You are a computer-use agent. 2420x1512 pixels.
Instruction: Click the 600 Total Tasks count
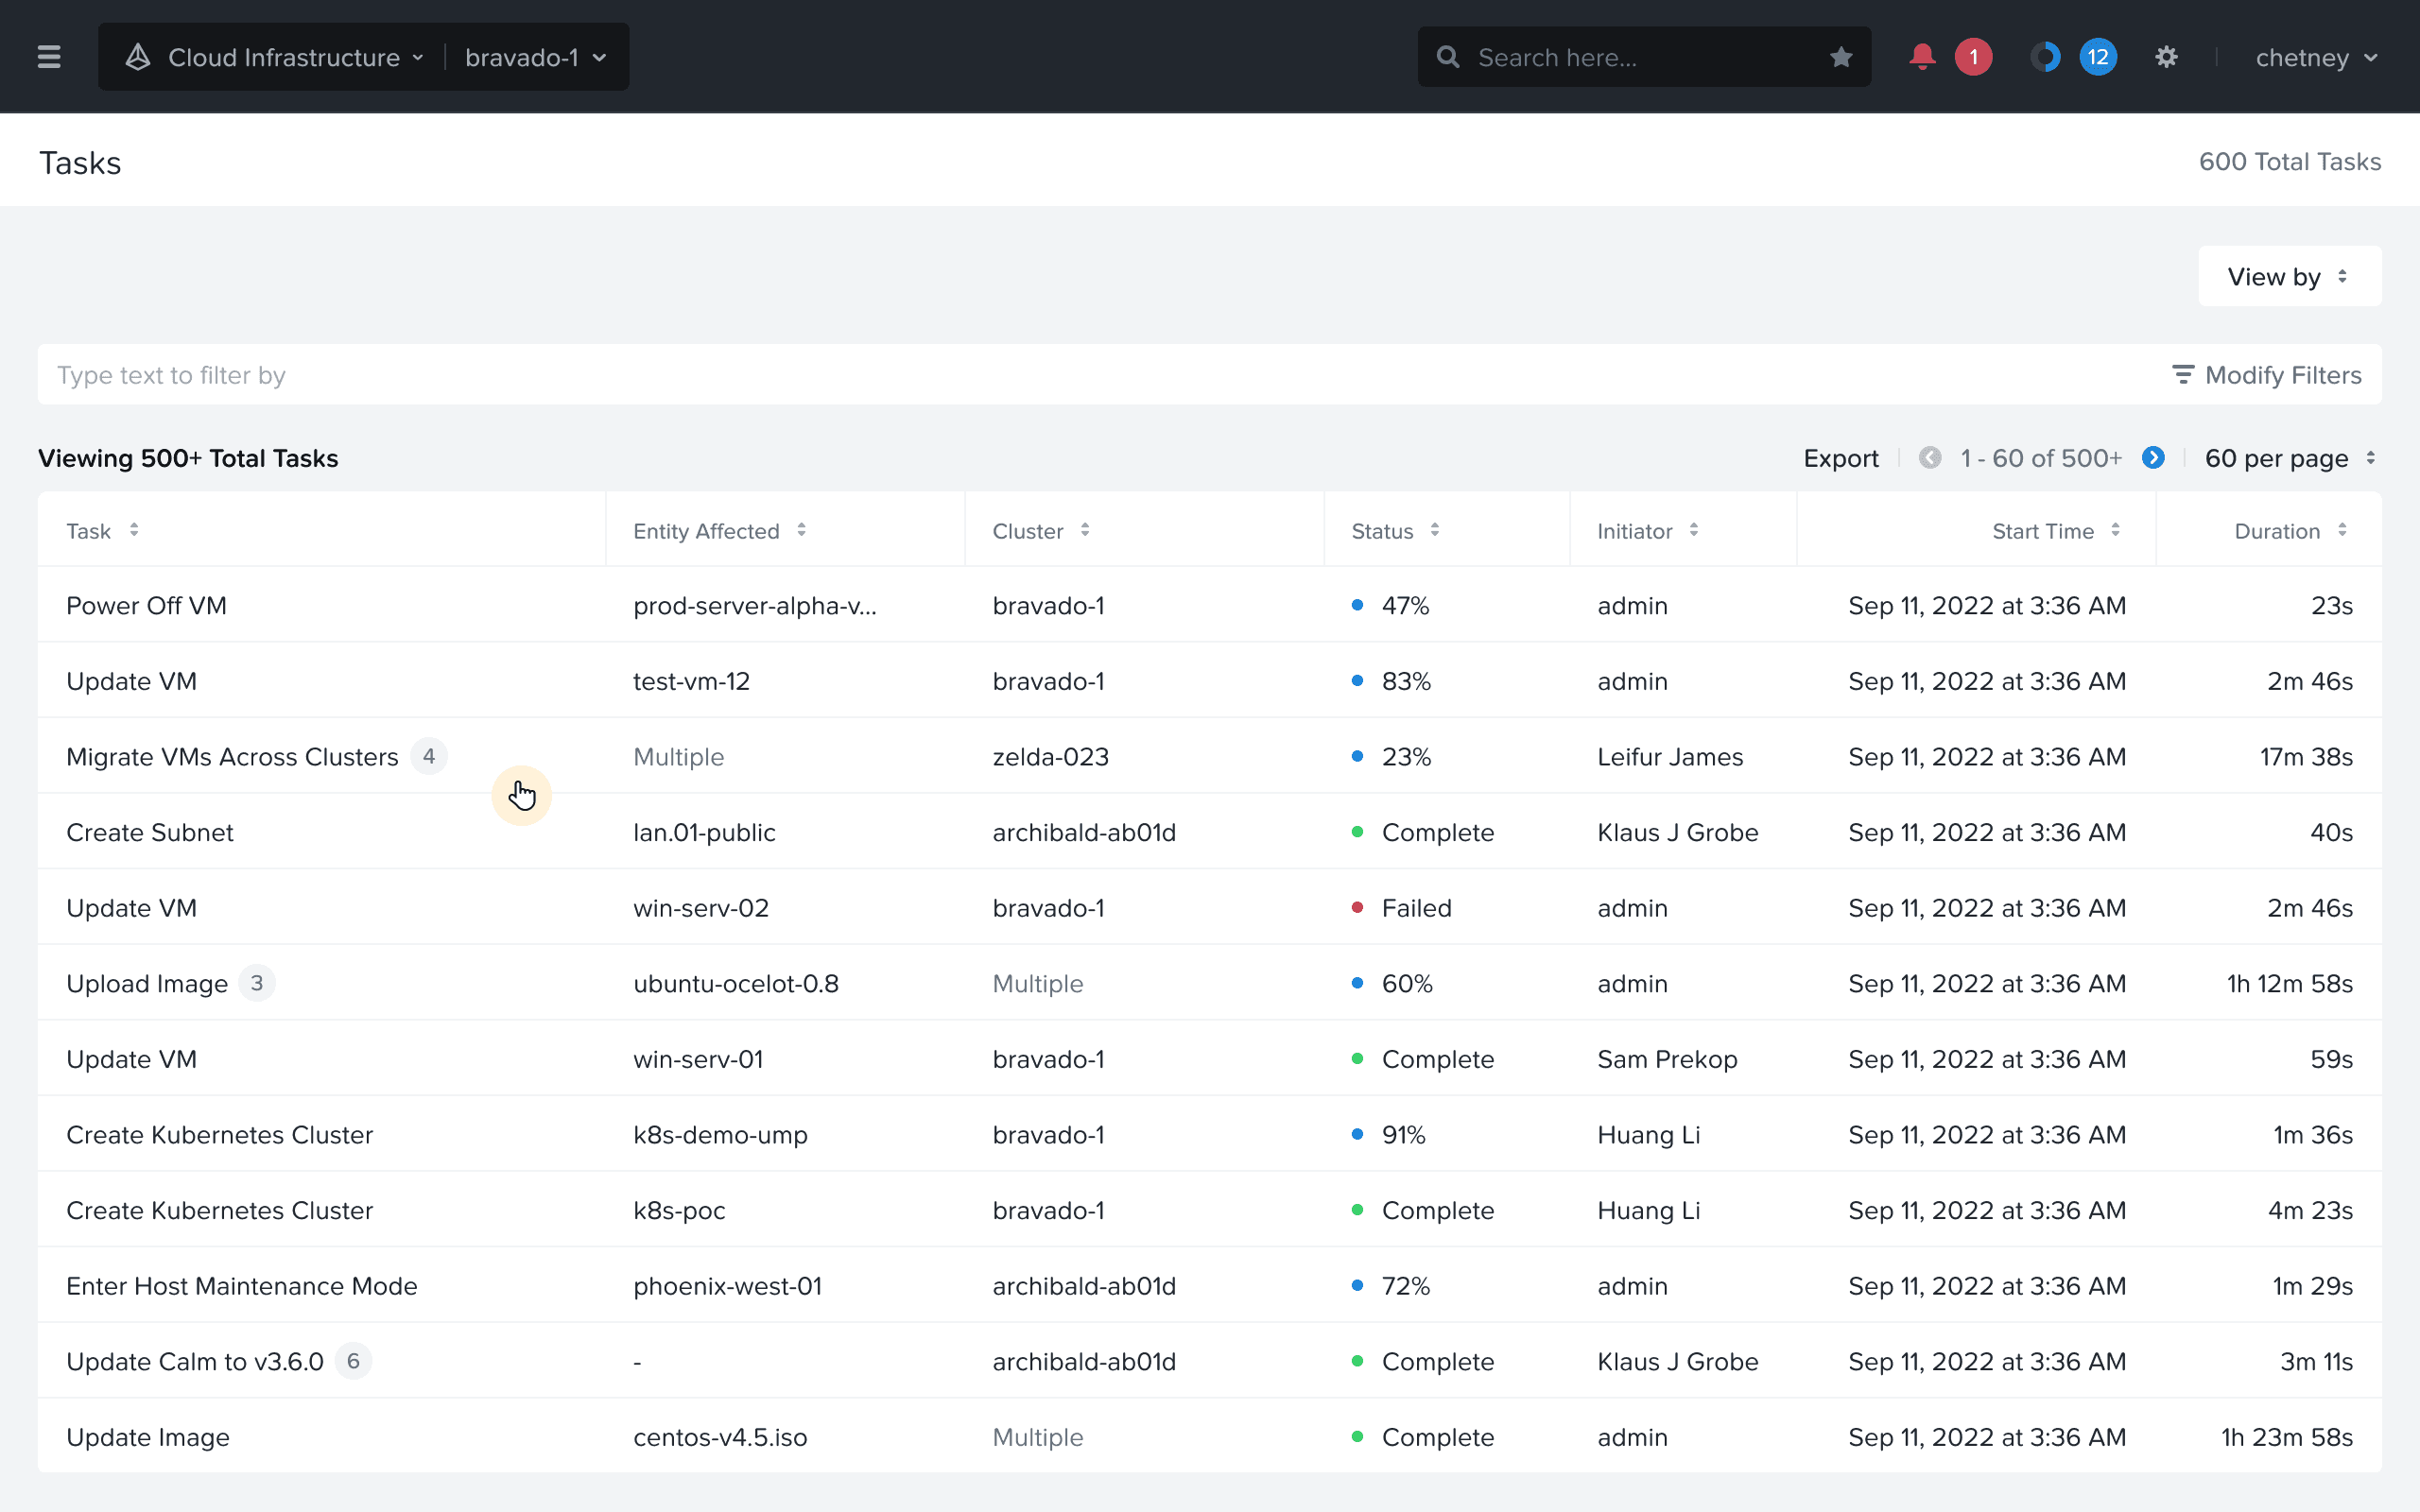(2289, 162)
